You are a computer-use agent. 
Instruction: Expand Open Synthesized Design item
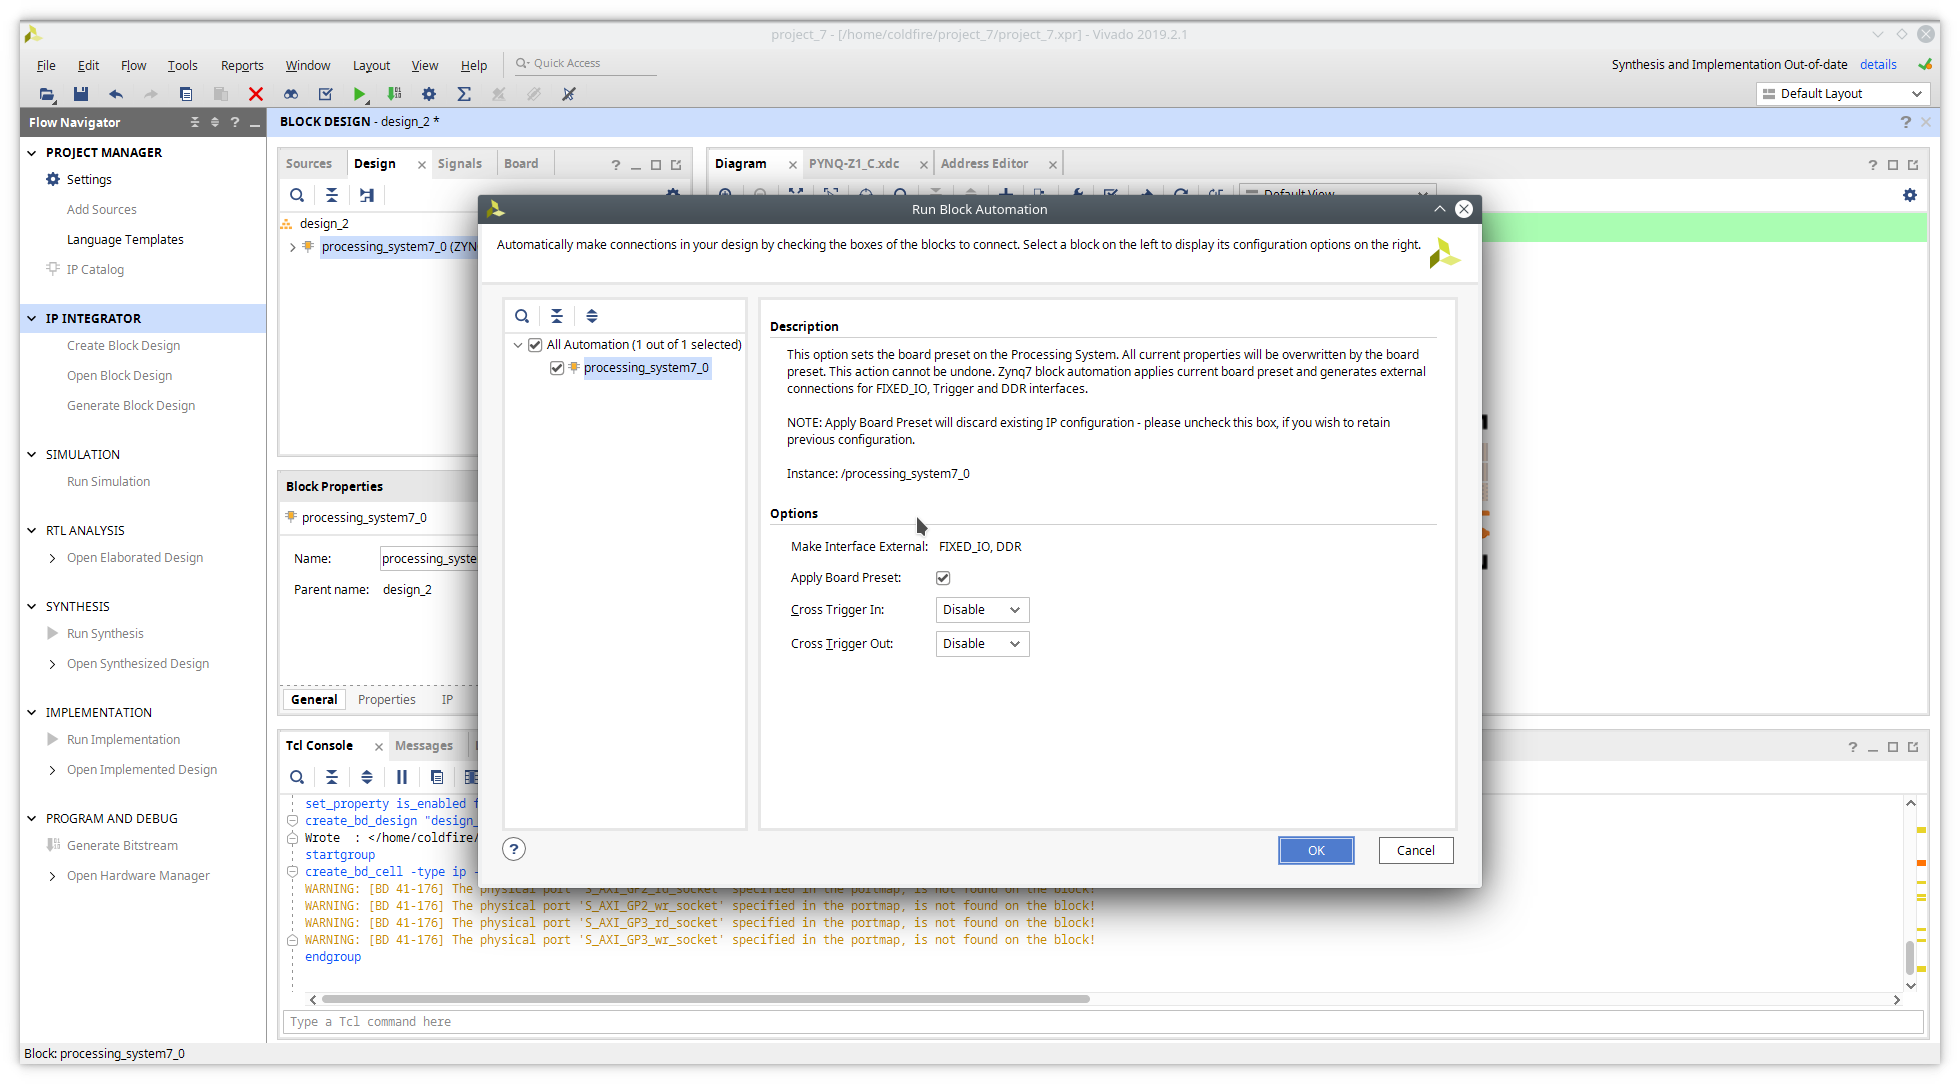pyautogui.click(x=52, y=664)
